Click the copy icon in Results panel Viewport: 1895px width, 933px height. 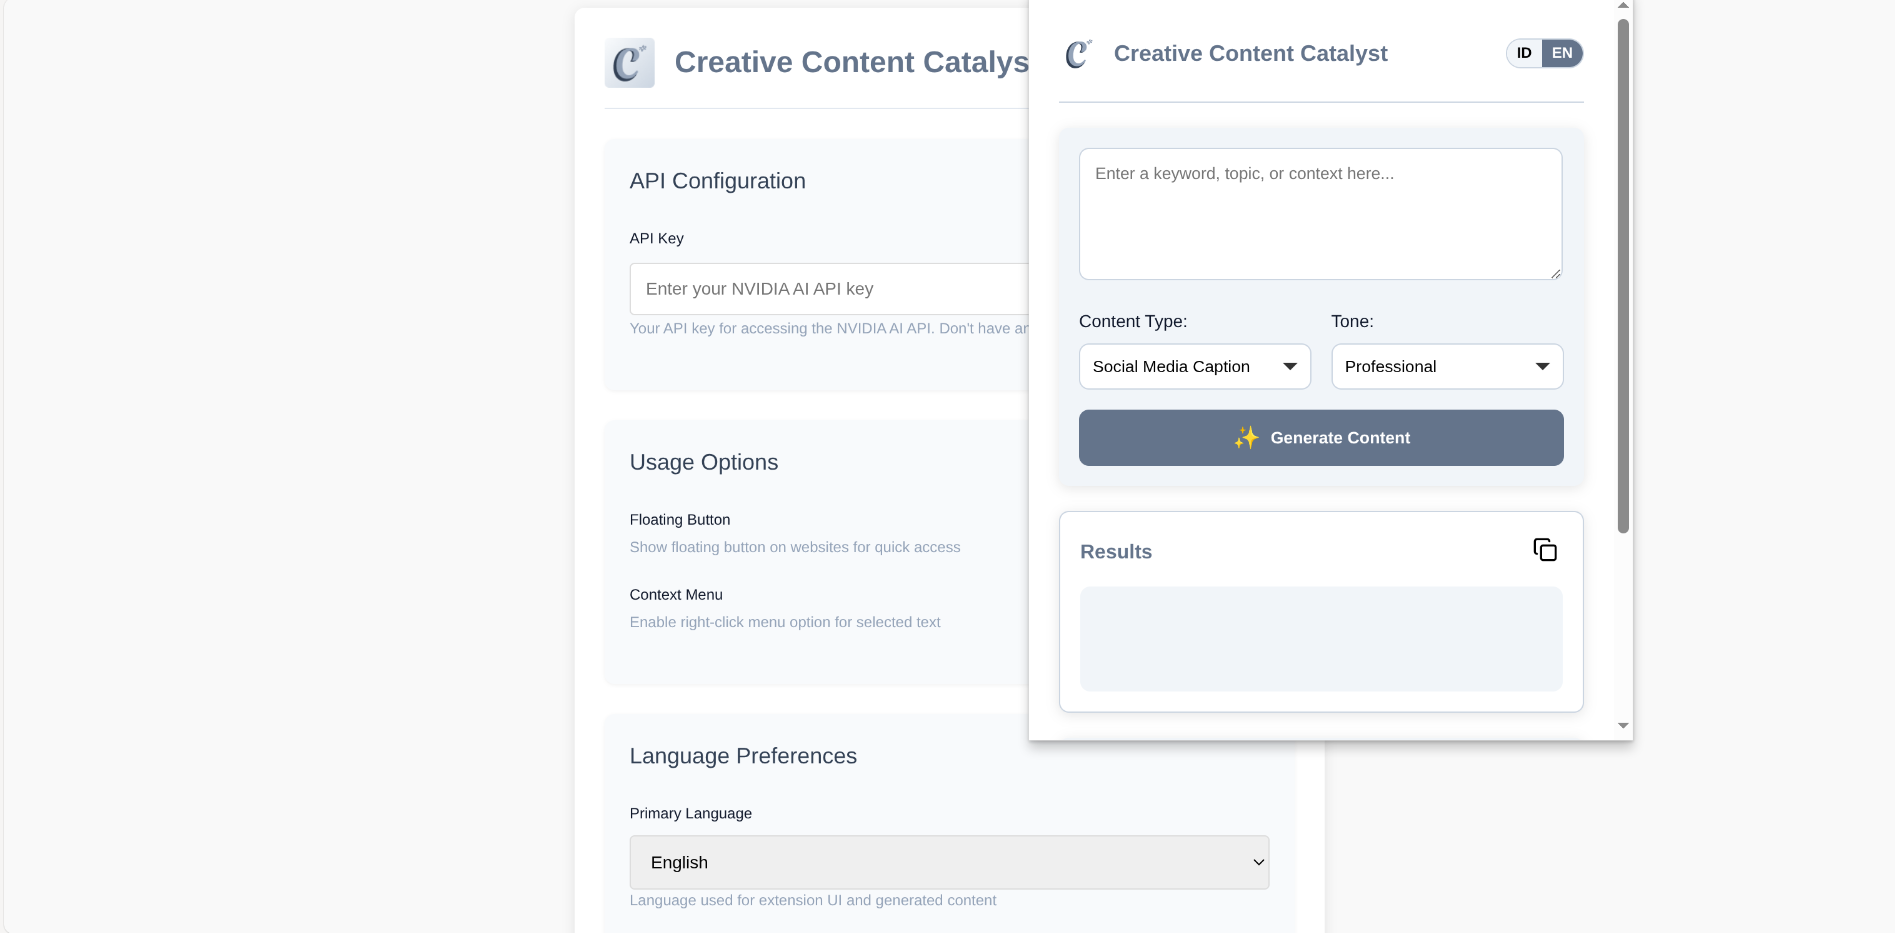pyautogui.click(x=1545, y=550)
